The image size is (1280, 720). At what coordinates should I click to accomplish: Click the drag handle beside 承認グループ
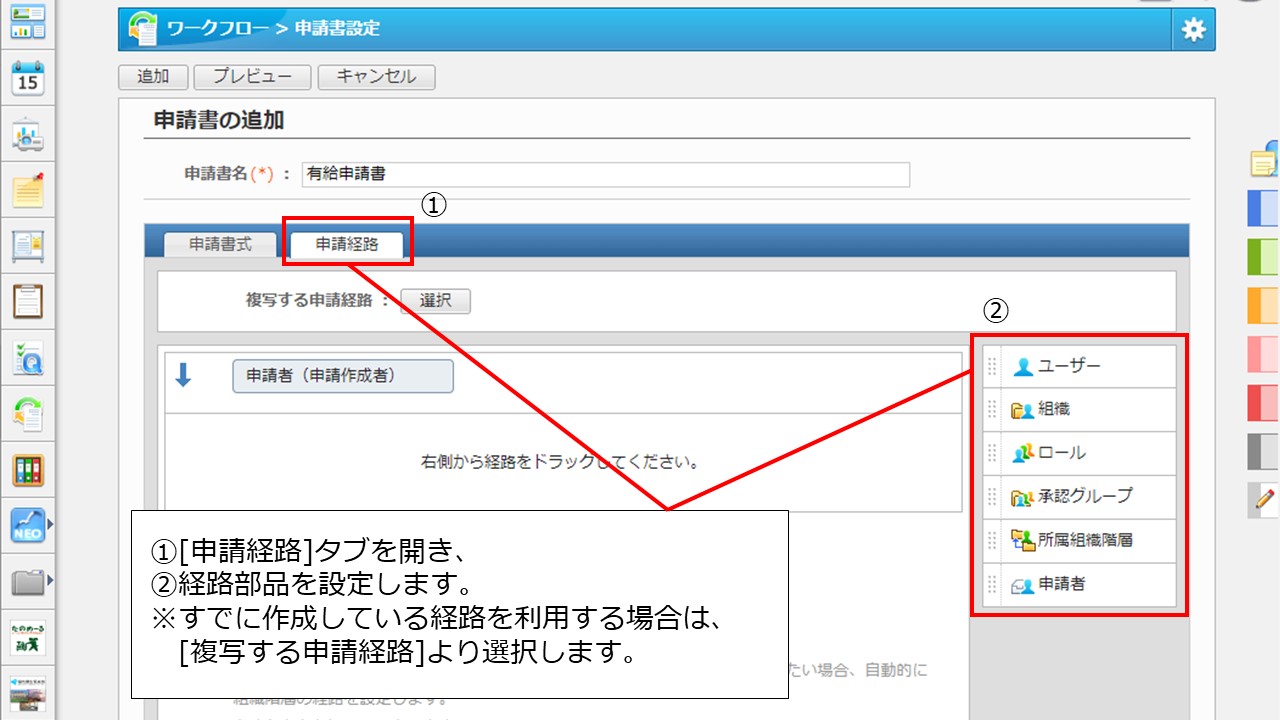pos(992,497)
